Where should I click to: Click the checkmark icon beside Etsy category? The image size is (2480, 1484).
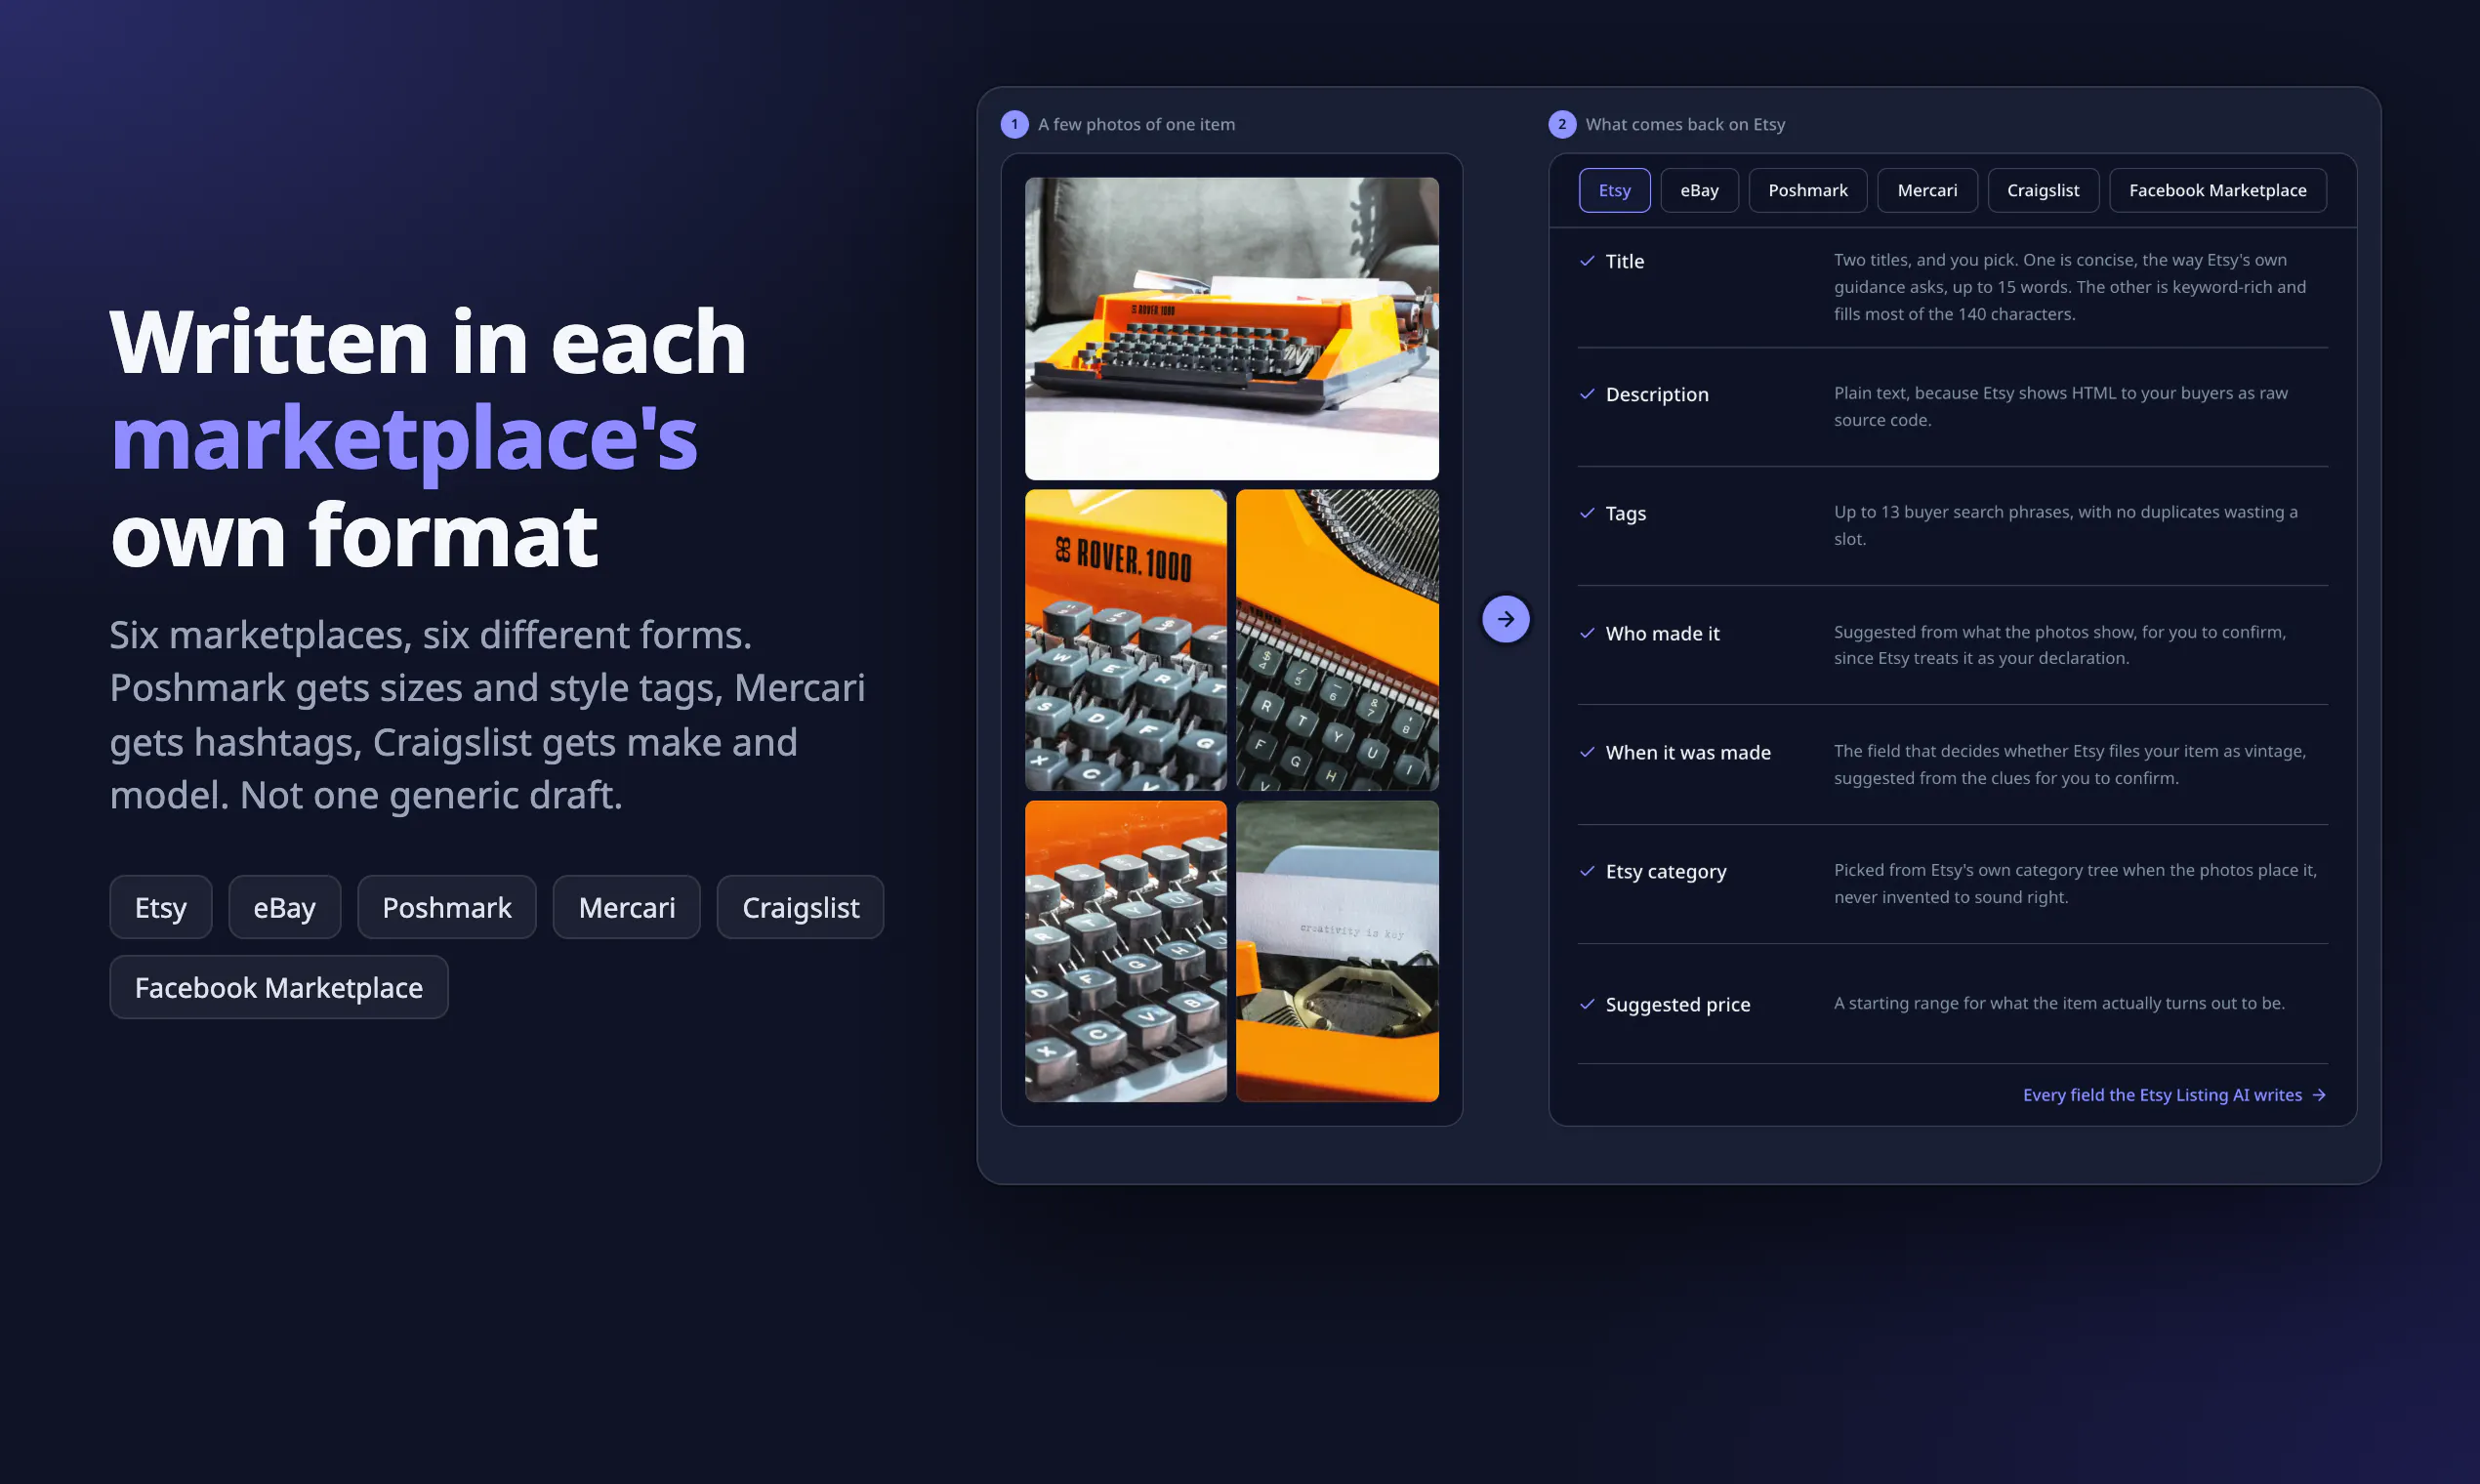coord(1587,871)
